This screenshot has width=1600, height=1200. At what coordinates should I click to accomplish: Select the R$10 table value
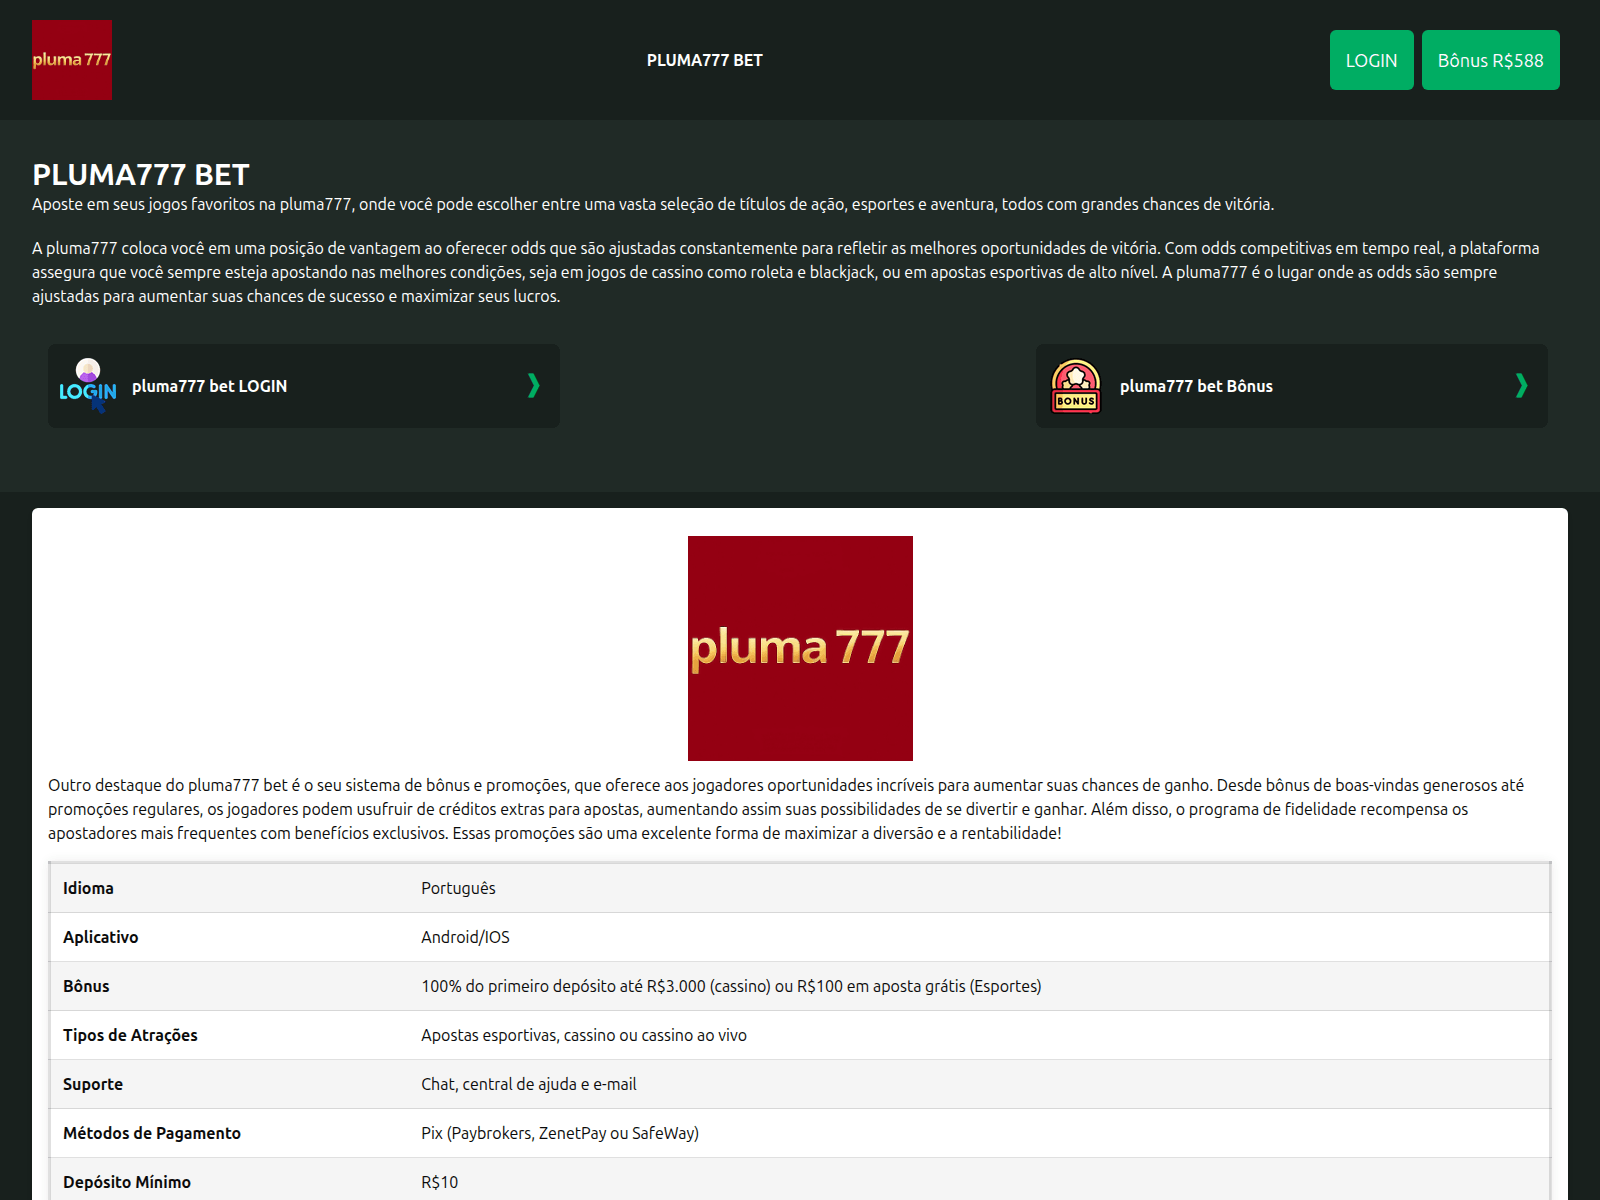pos(439,1182)
